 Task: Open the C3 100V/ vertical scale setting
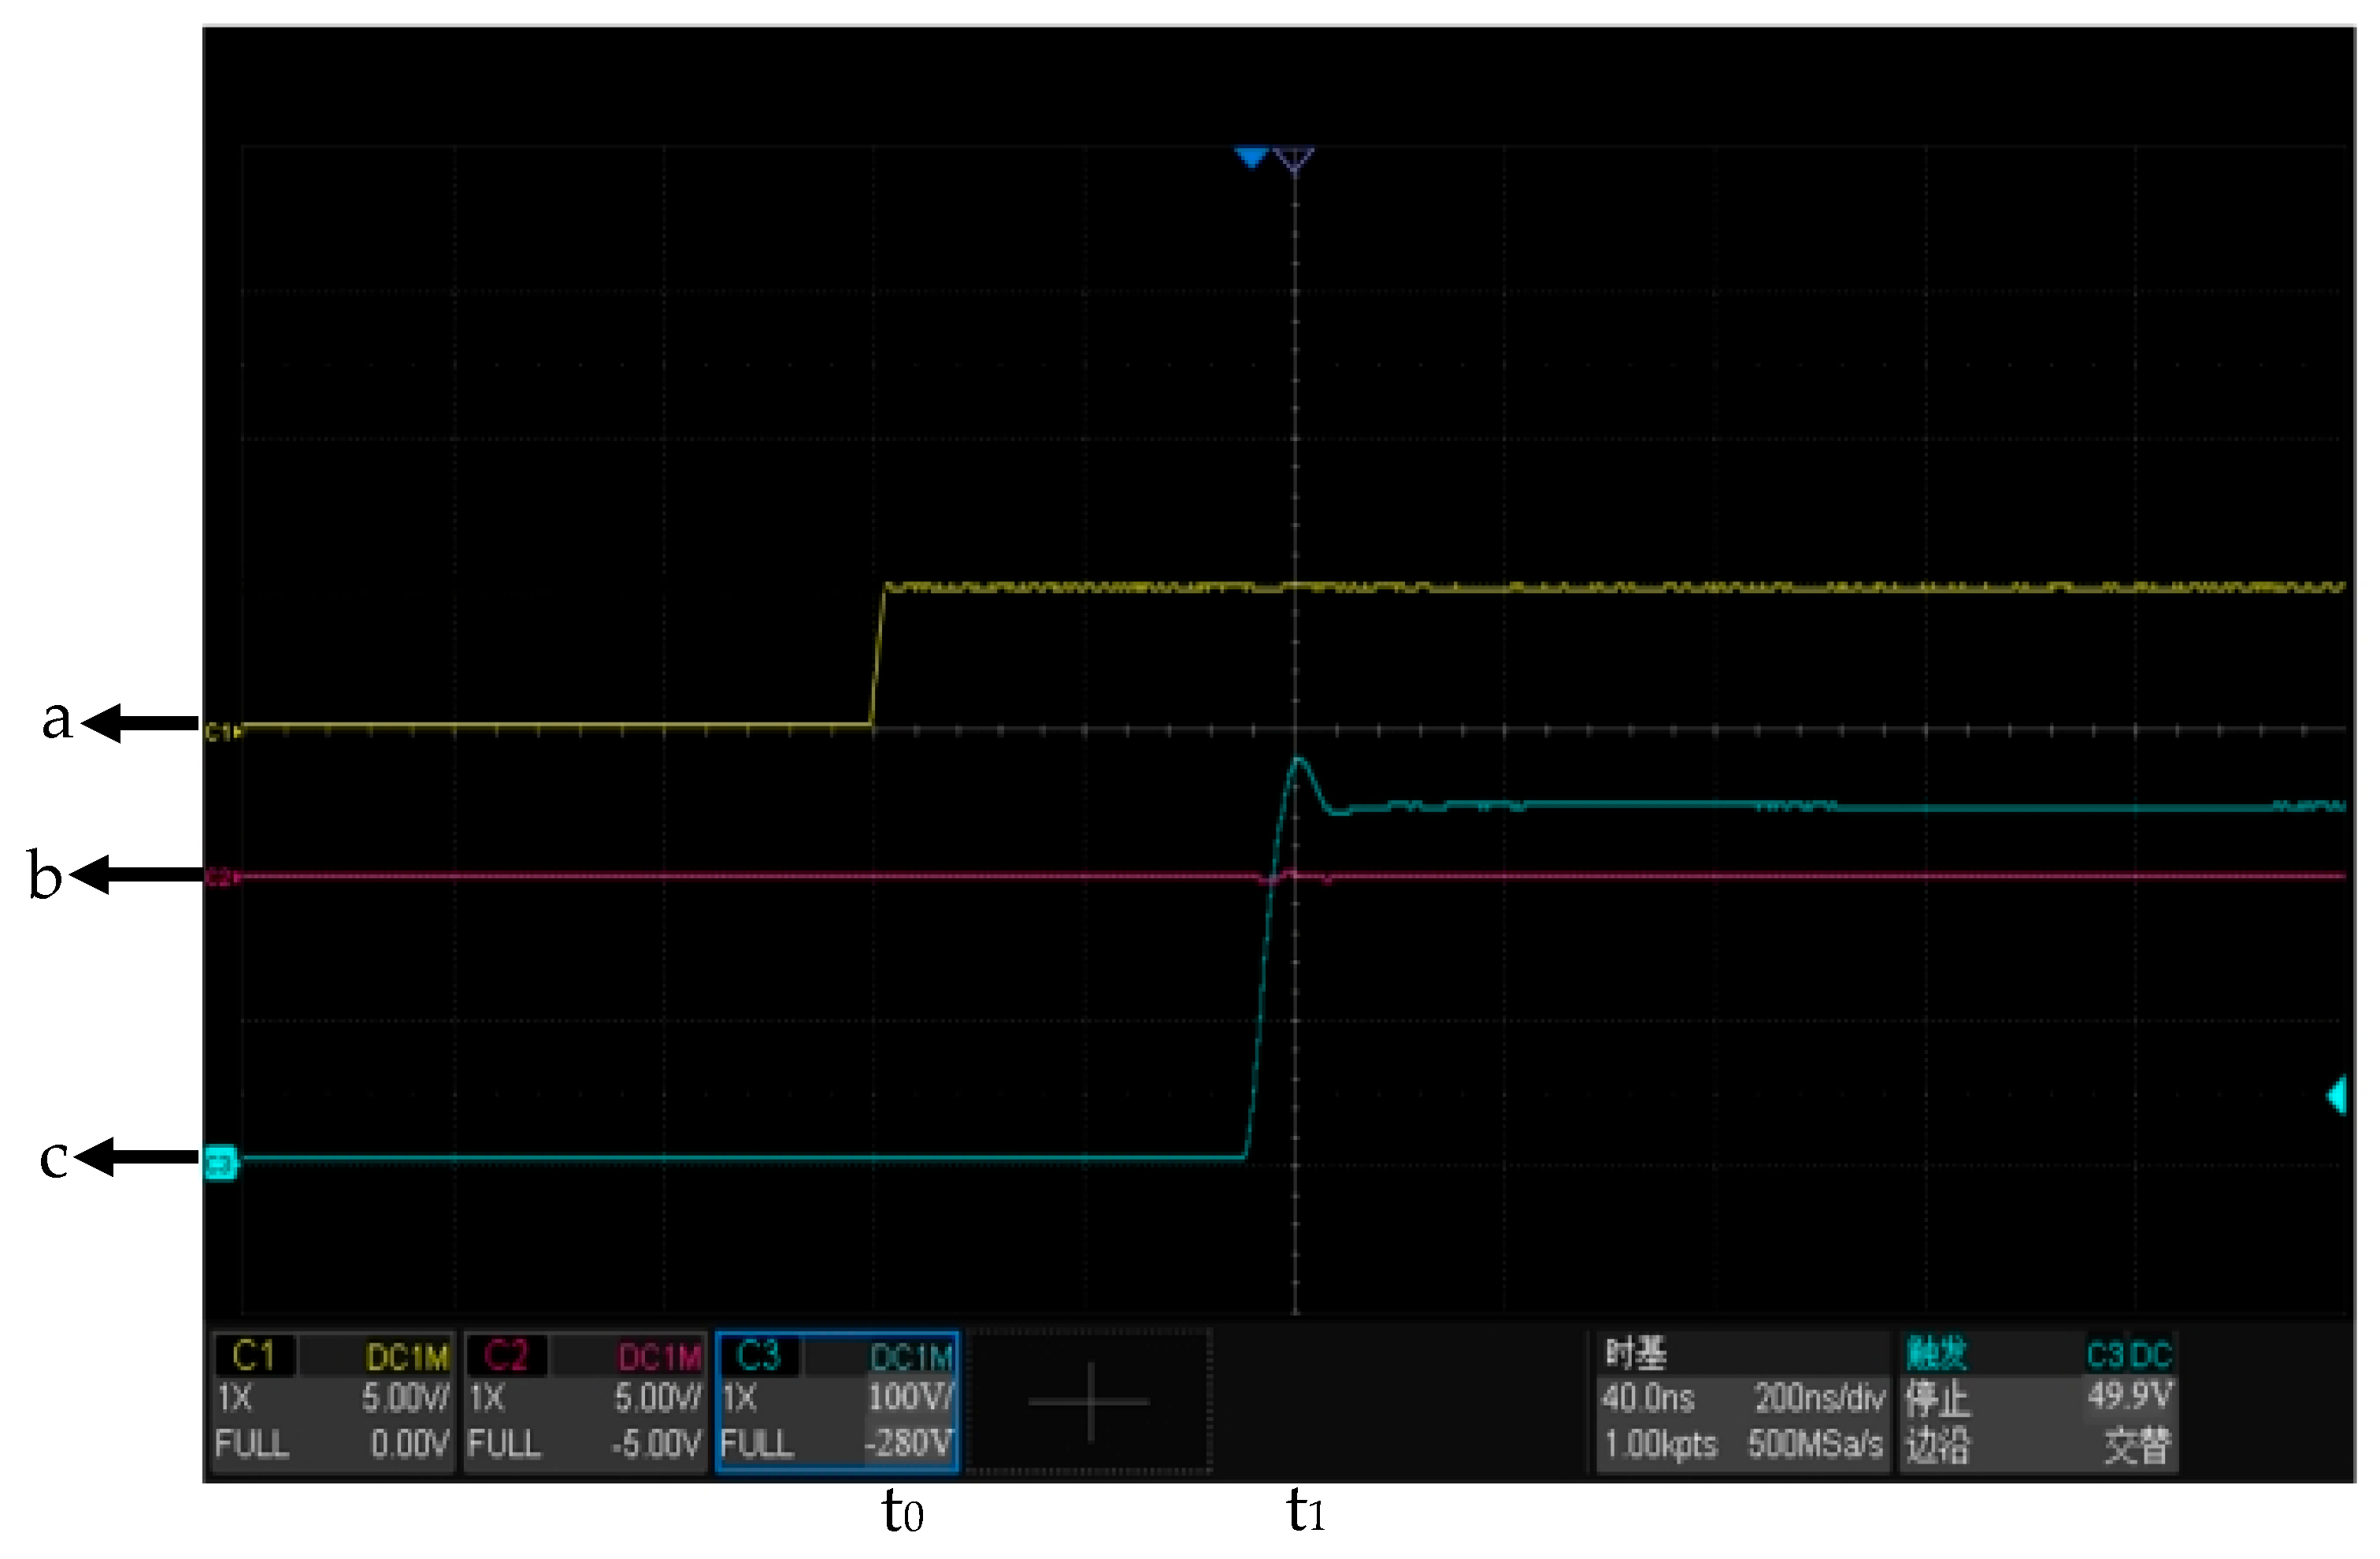pyautogui.click(x=910, y=1397)
